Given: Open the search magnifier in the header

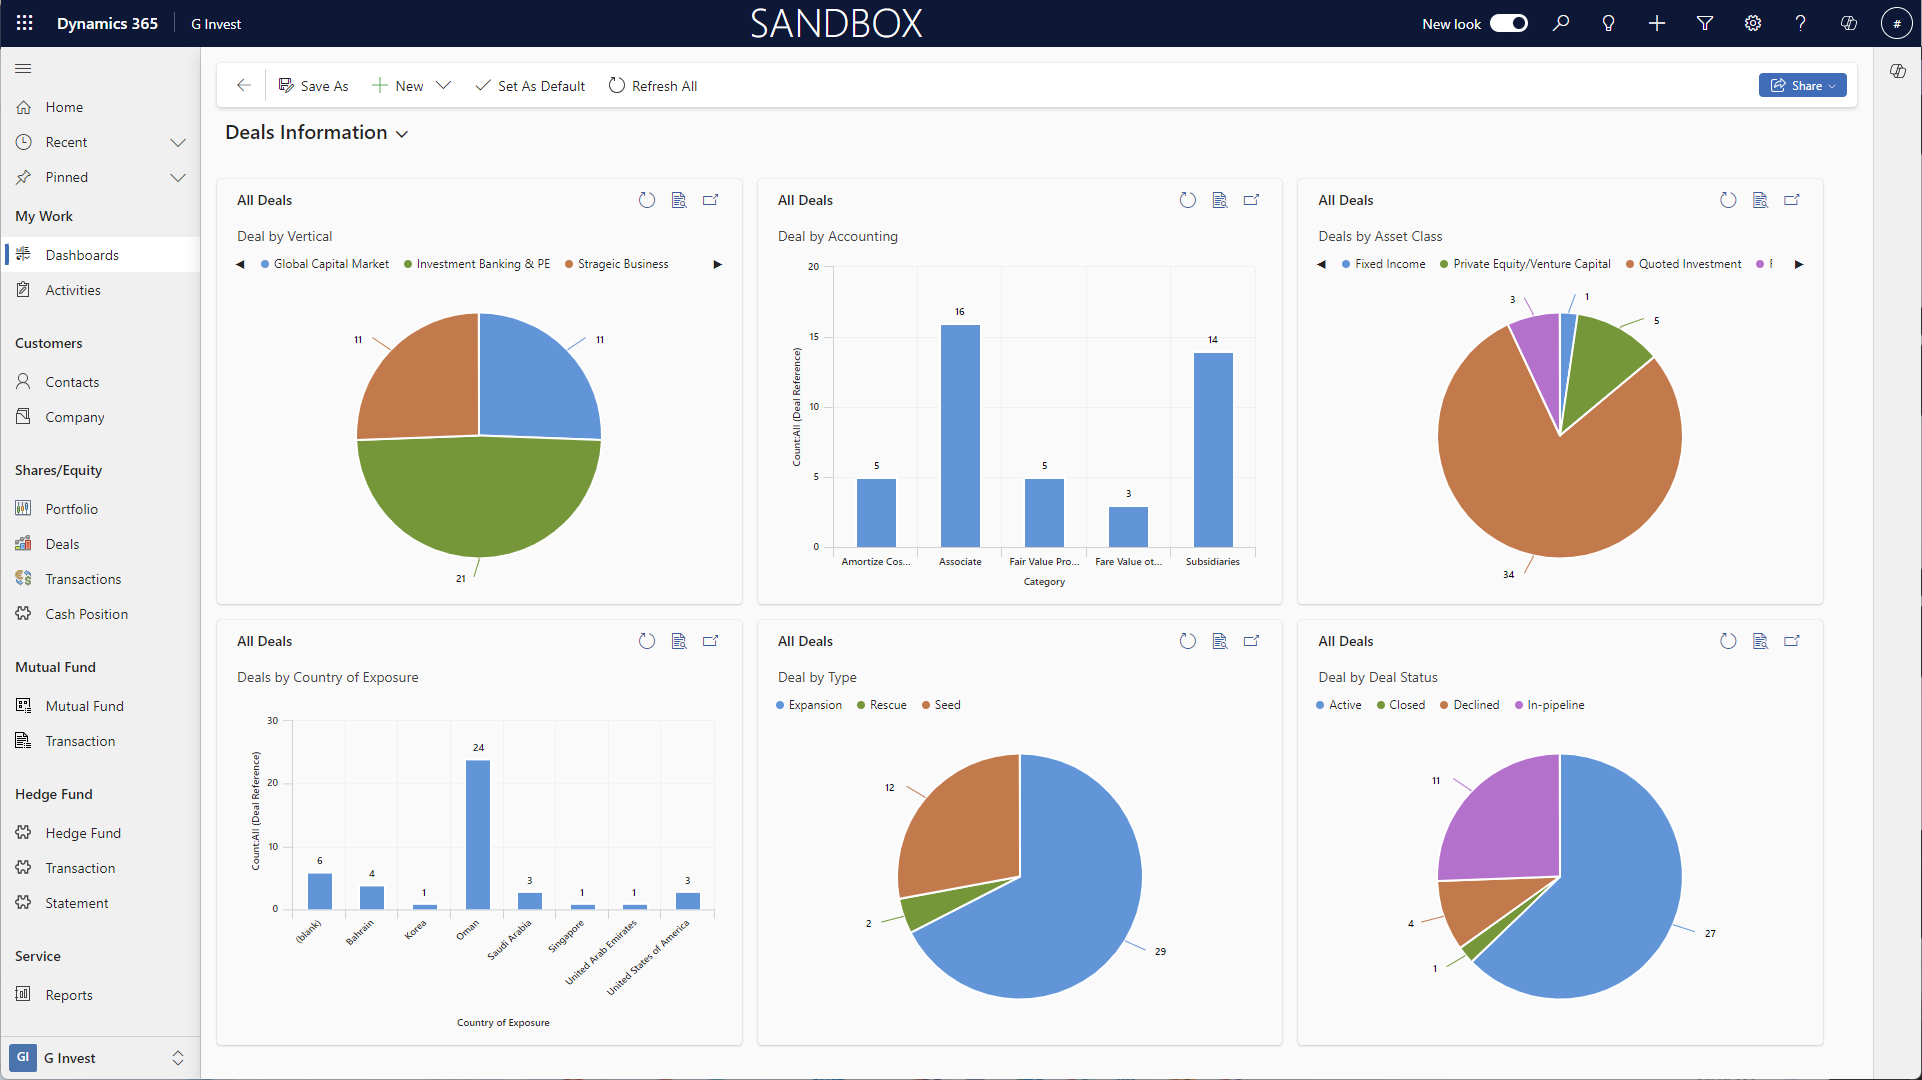Looking at the screenshot, I should click(1560, 23).
